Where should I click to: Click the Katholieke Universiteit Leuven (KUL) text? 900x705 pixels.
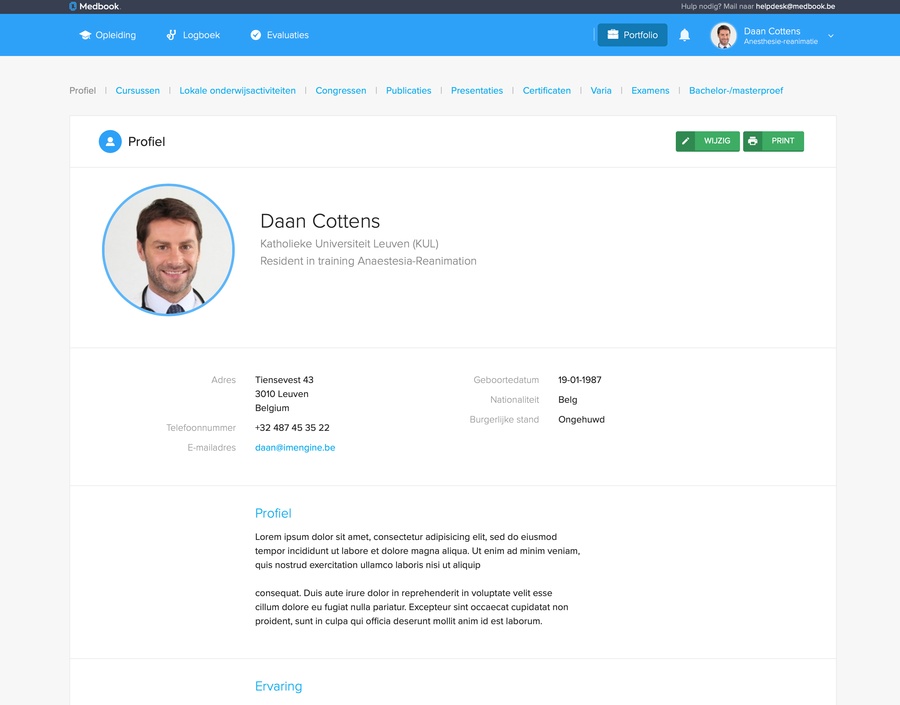[349, 244]
